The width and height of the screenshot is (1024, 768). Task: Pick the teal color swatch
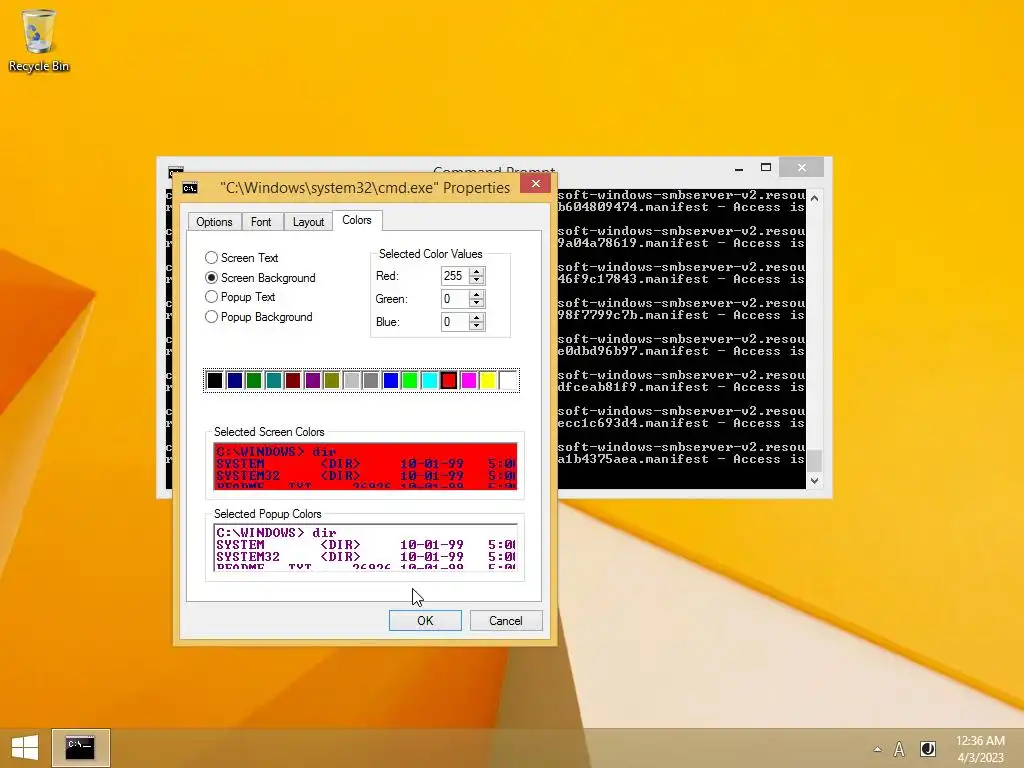(x=274, y=381)
